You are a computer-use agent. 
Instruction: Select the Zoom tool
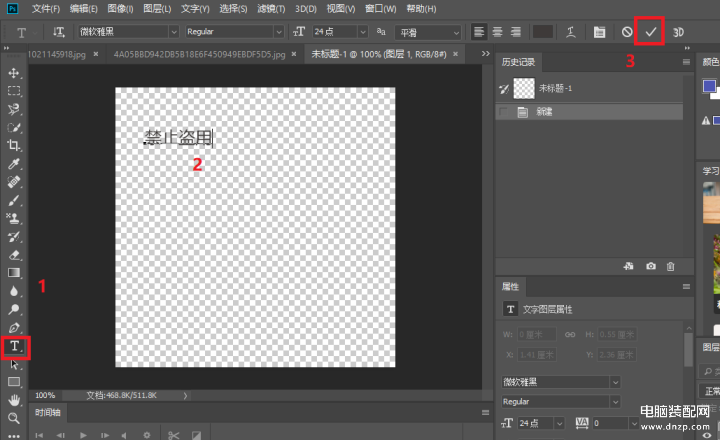14,418
